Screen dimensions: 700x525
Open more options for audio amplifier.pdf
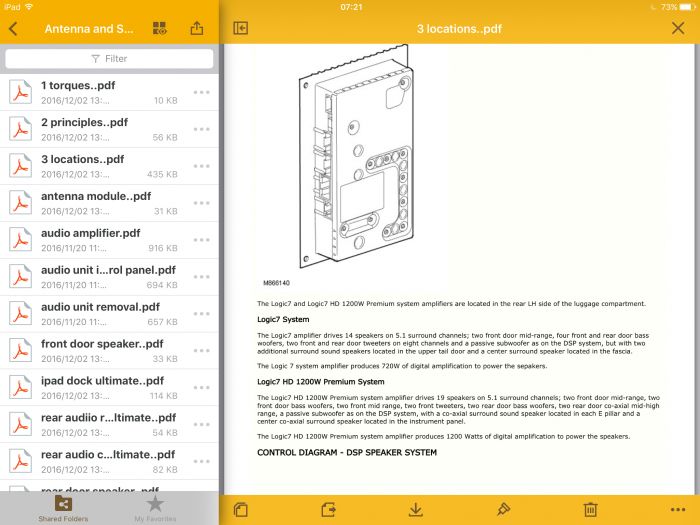[x=202, y=240]
